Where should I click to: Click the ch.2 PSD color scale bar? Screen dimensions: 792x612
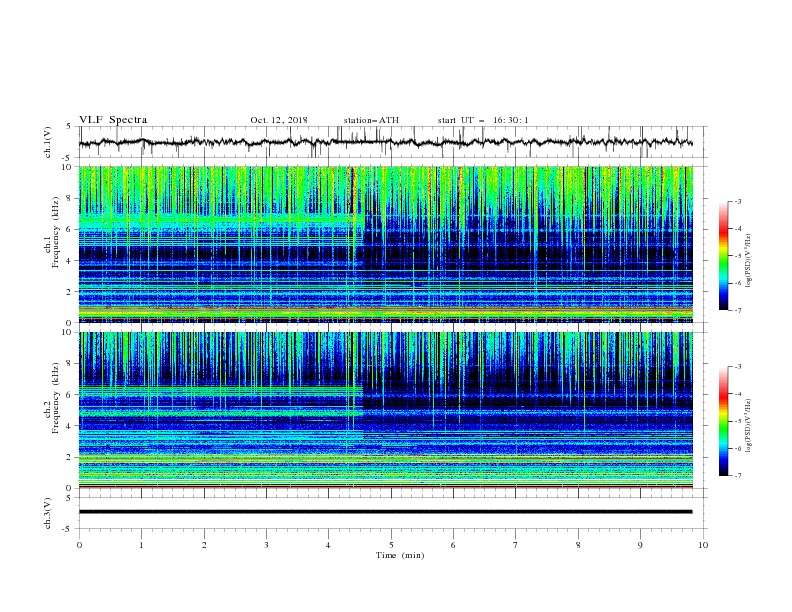(x=723, y=421)
